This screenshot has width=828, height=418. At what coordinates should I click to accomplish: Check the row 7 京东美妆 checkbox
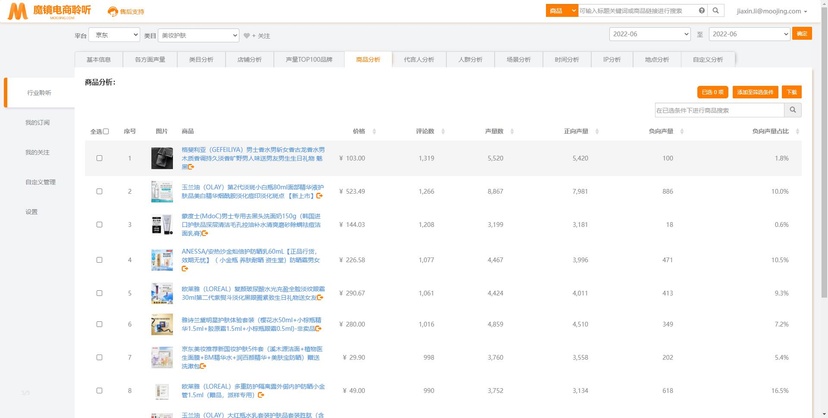pyautogui.click(x=99, y=357)
